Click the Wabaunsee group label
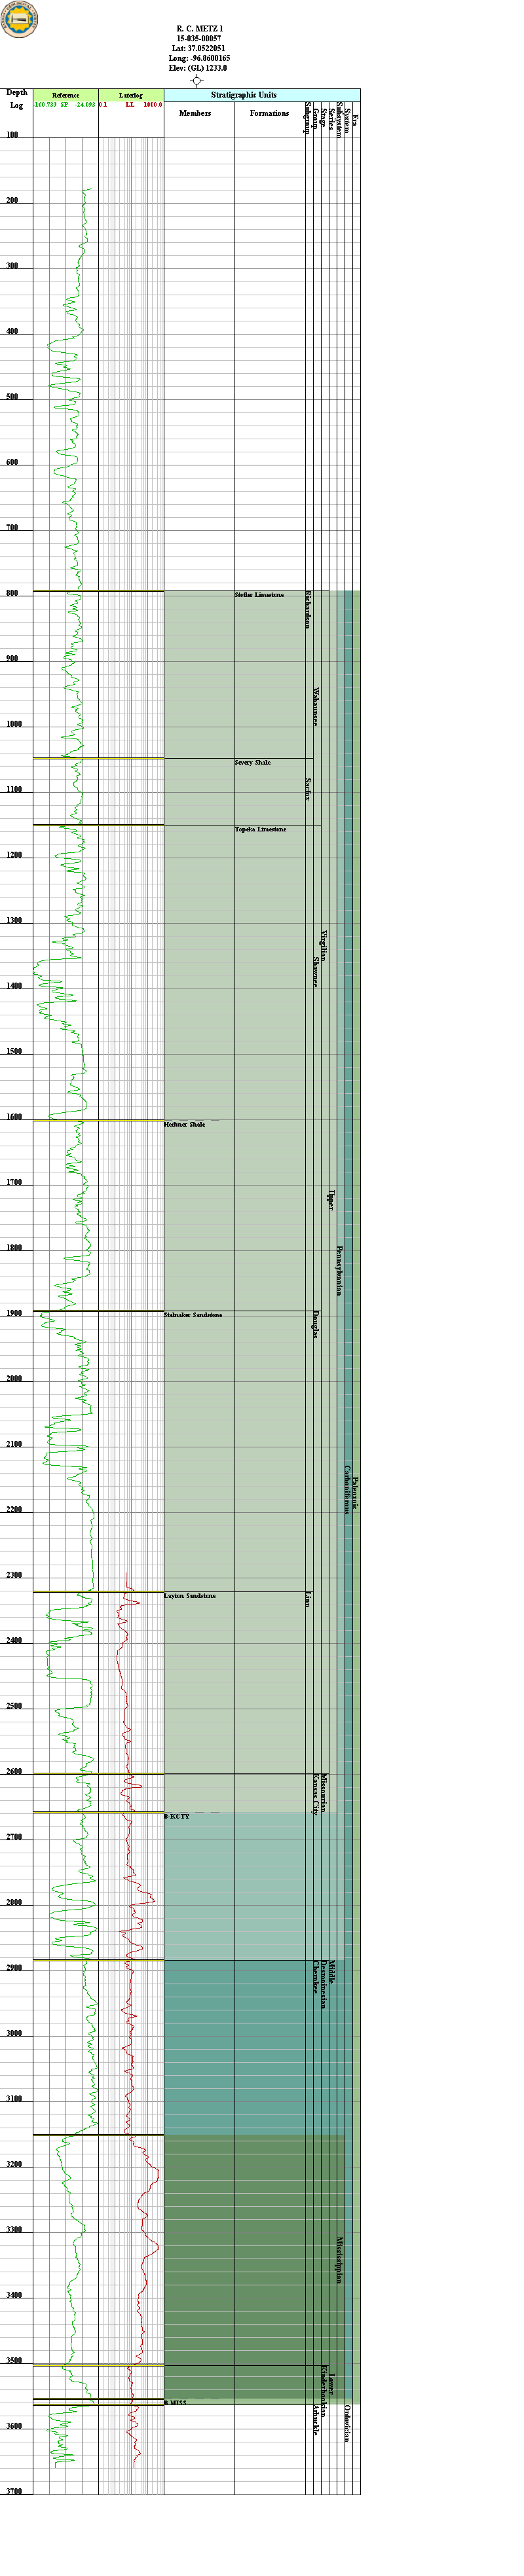Image resolution: width=524 pixels, height=2576 pixels. 316,707
